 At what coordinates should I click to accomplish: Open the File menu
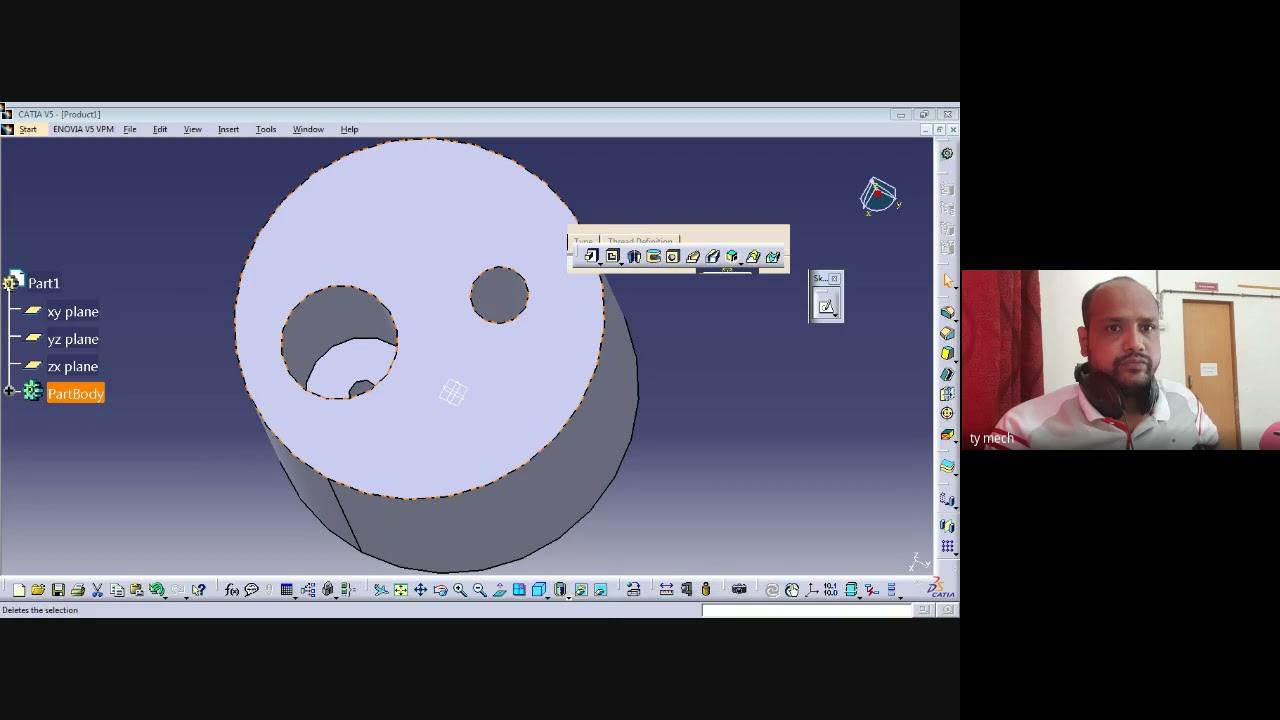130,129
